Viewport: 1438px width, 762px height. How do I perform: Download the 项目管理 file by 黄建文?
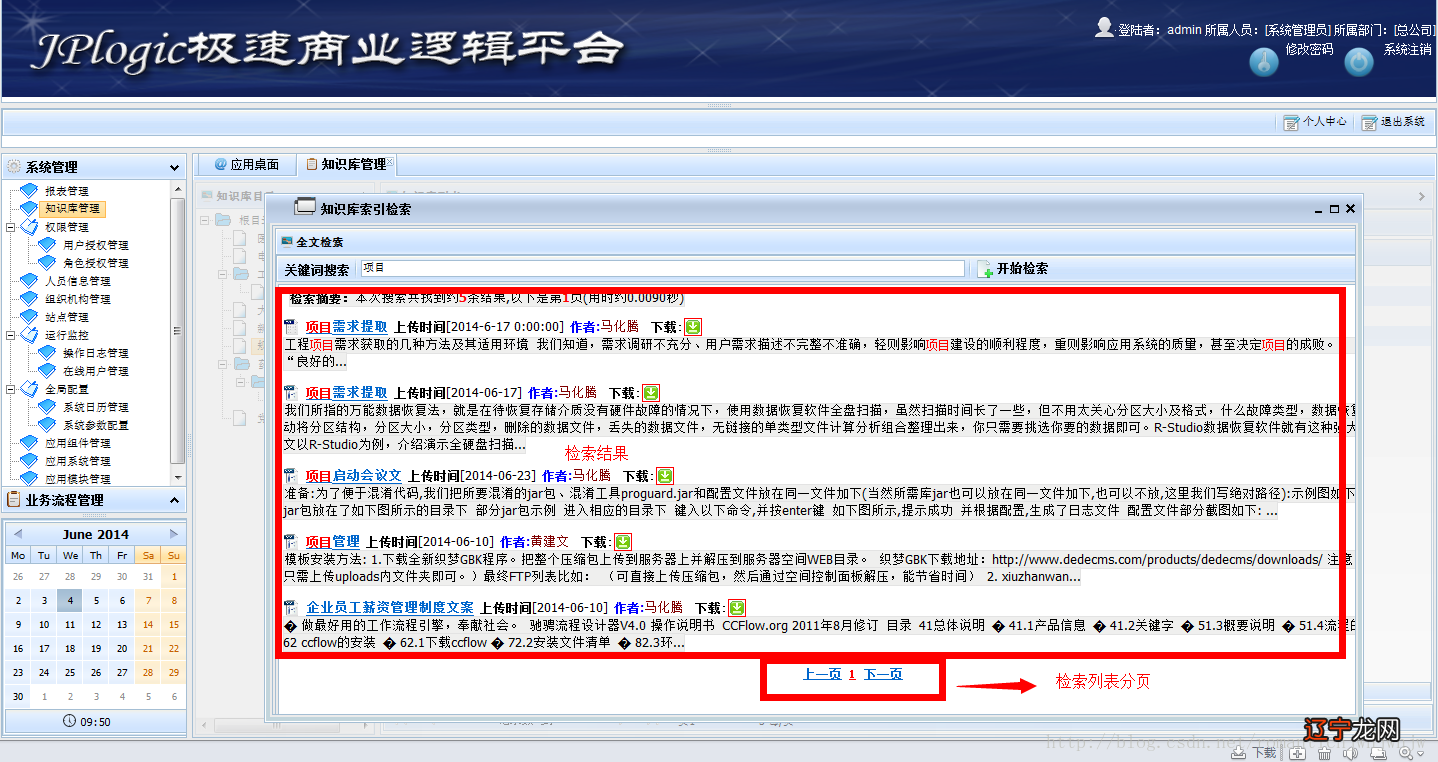point(623,542)
